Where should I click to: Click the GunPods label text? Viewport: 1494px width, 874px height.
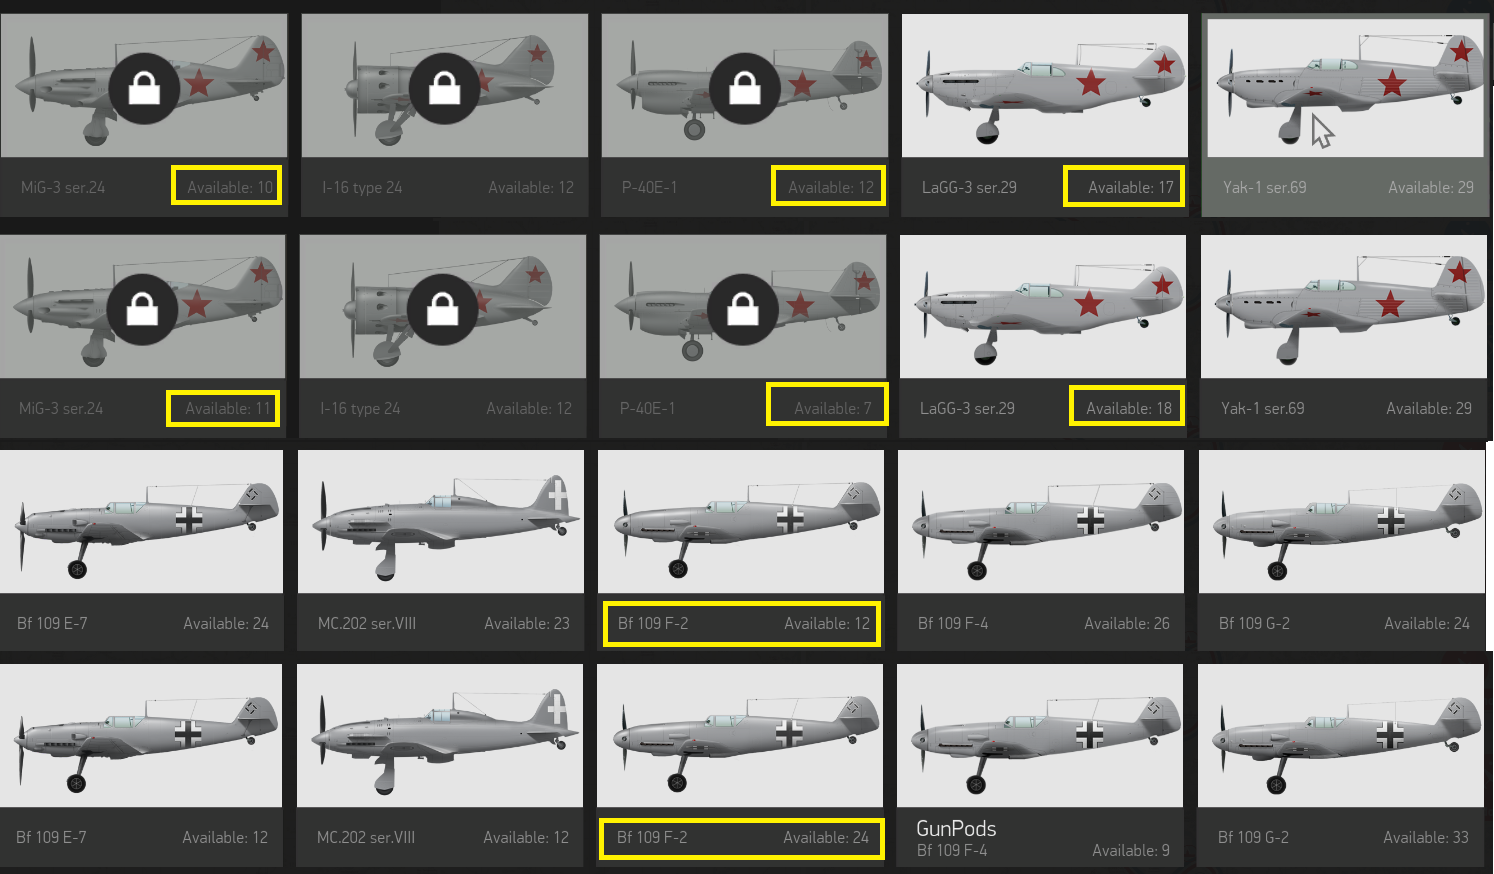click(956, 829)
